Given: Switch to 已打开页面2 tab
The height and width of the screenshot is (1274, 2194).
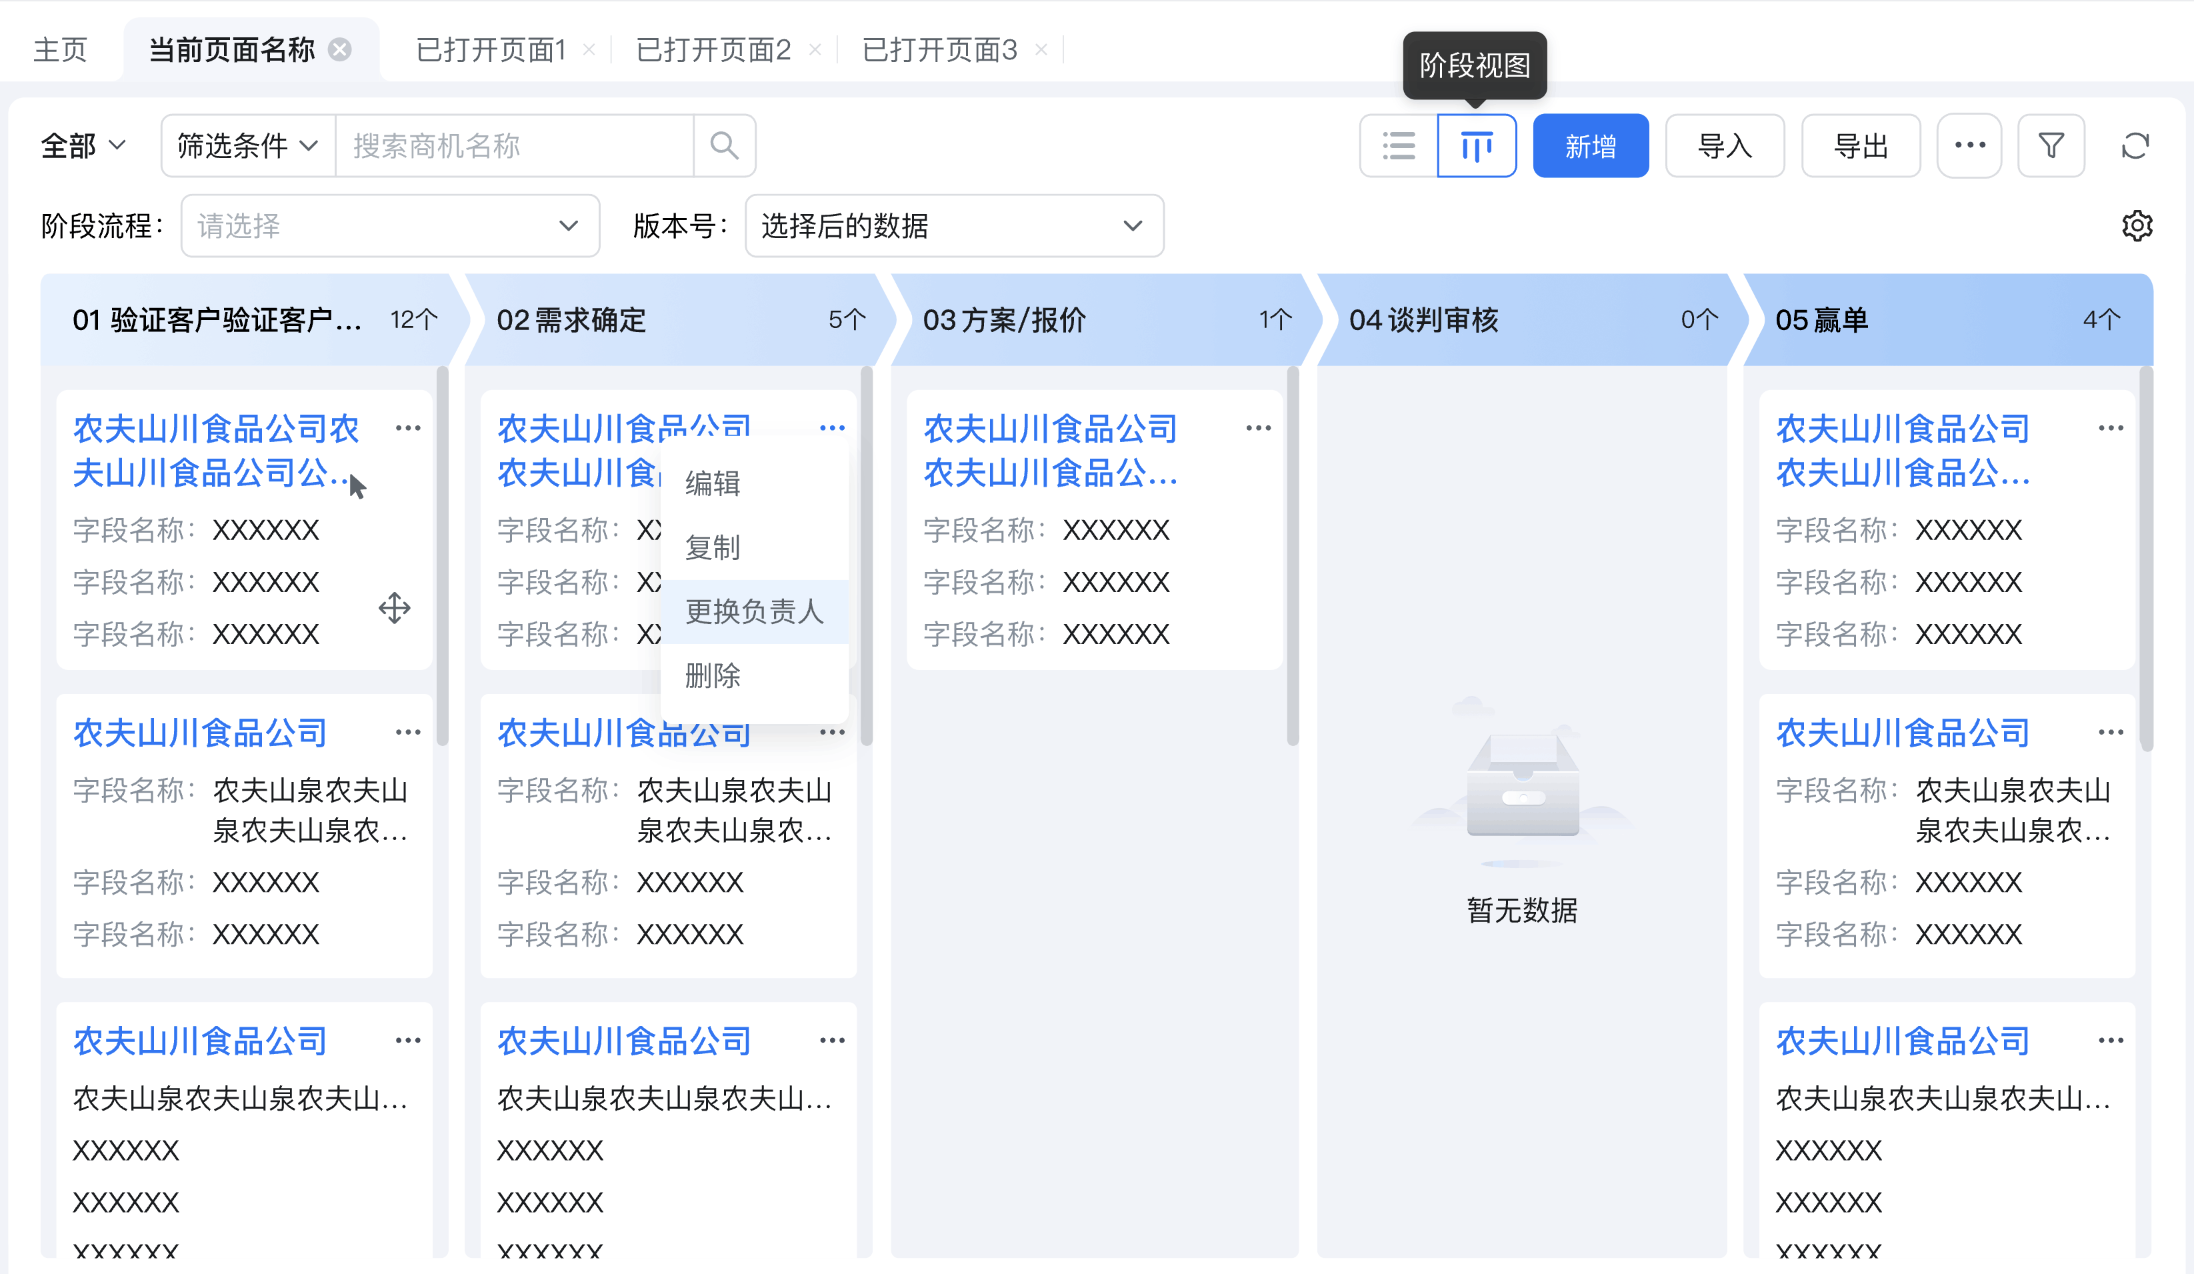Looking at the screenshot, I should pos(713,49).
